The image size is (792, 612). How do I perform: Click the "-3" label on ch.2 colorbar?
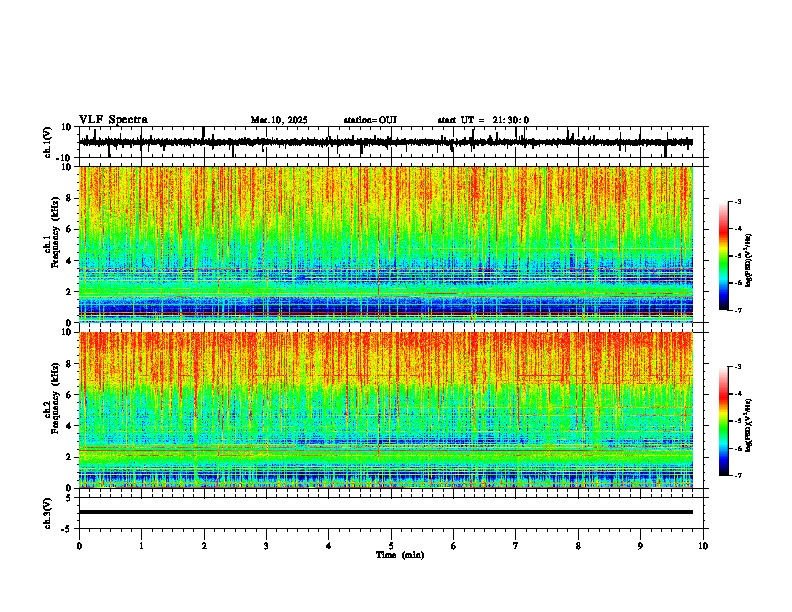tap(737, 367)
